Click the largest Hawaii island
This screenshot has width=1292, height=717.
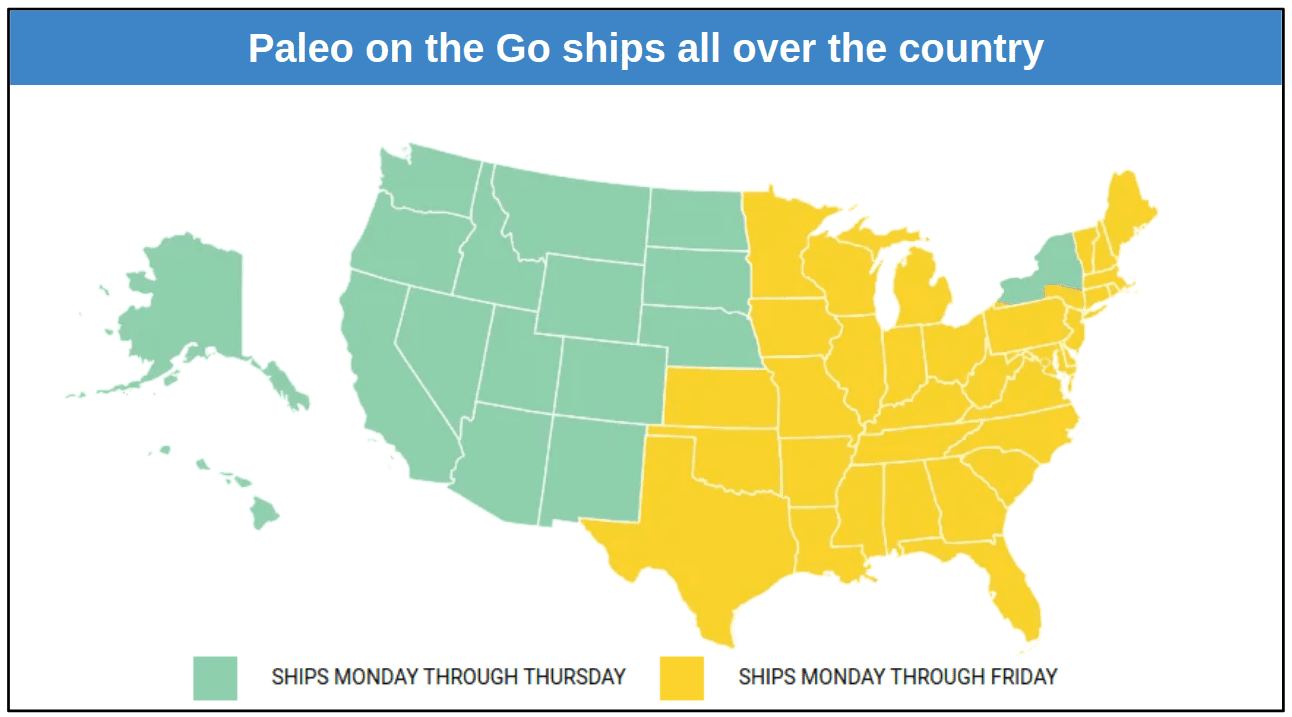264,514
